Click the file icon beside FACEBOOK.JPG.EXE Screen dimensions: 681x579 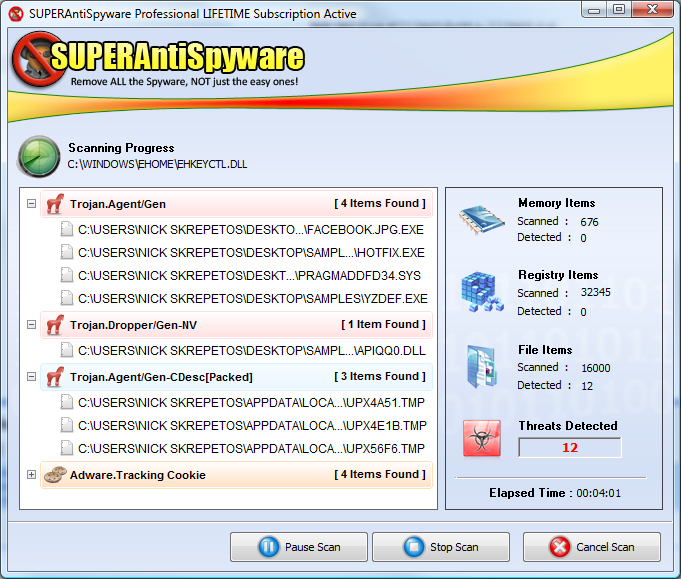click(67, 229)
